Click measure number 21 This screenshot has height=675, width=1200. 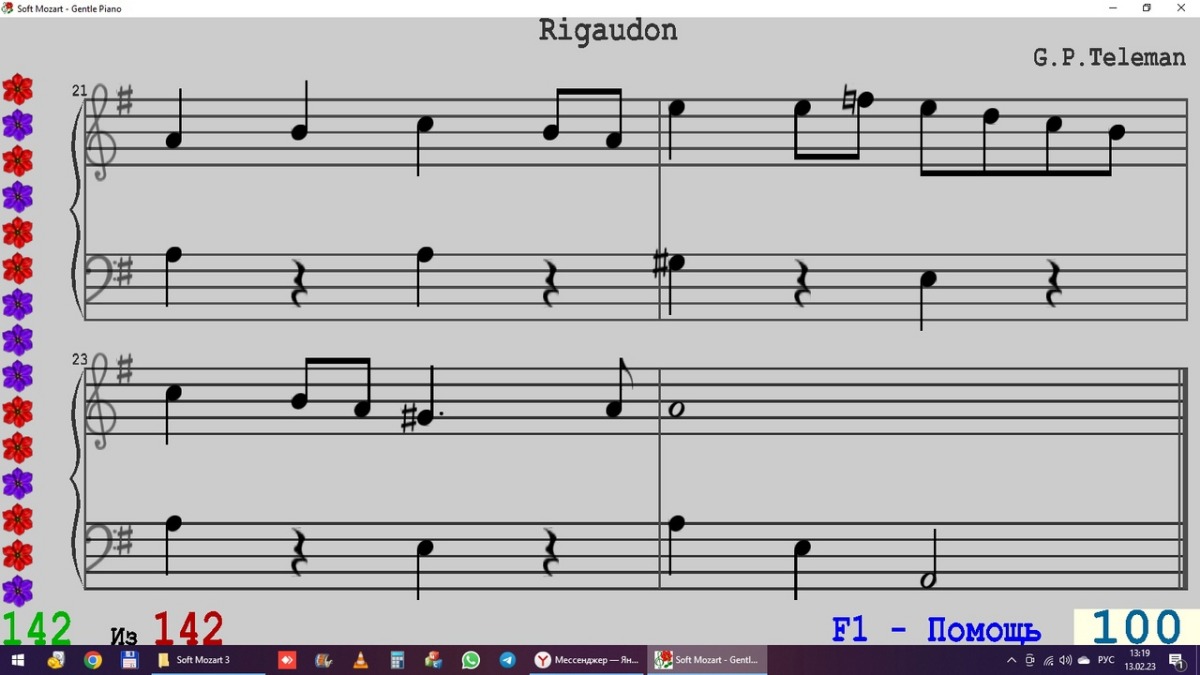79,91
